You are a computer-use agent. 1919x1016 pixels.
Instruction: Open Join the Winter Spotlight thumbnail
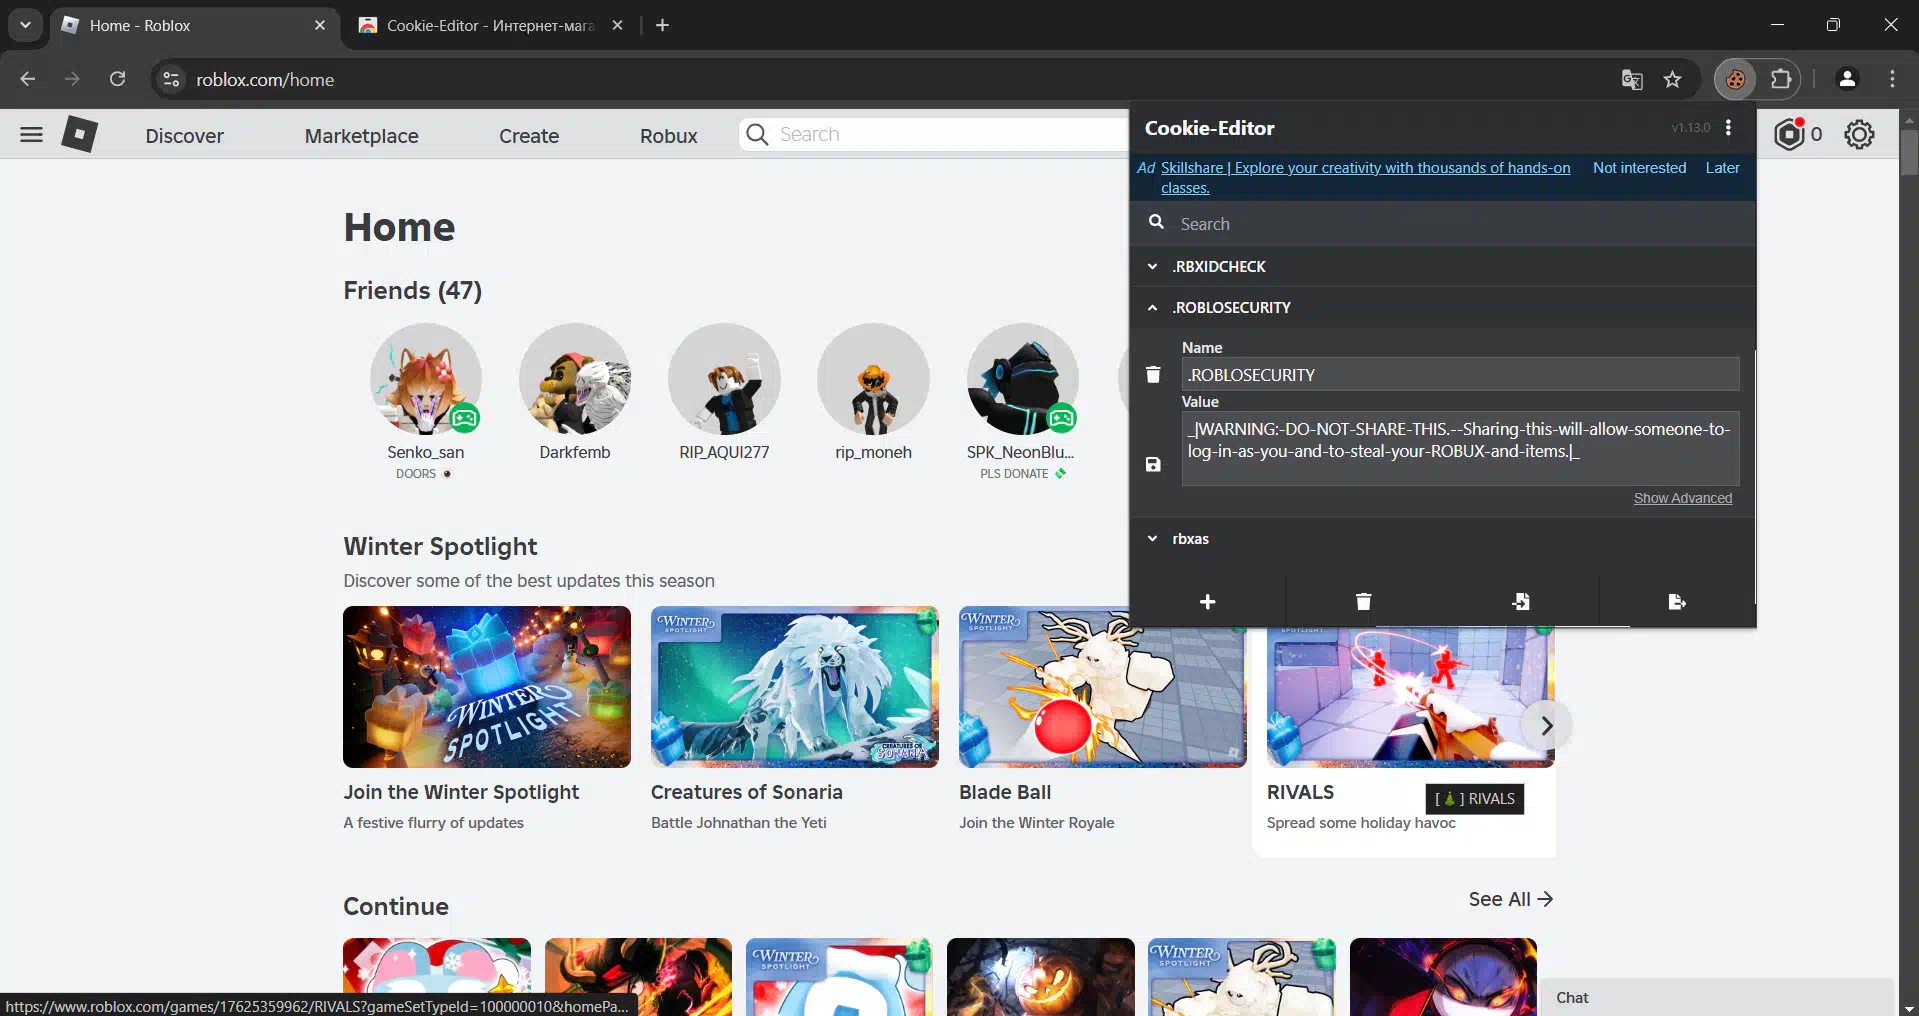[487, 687]
